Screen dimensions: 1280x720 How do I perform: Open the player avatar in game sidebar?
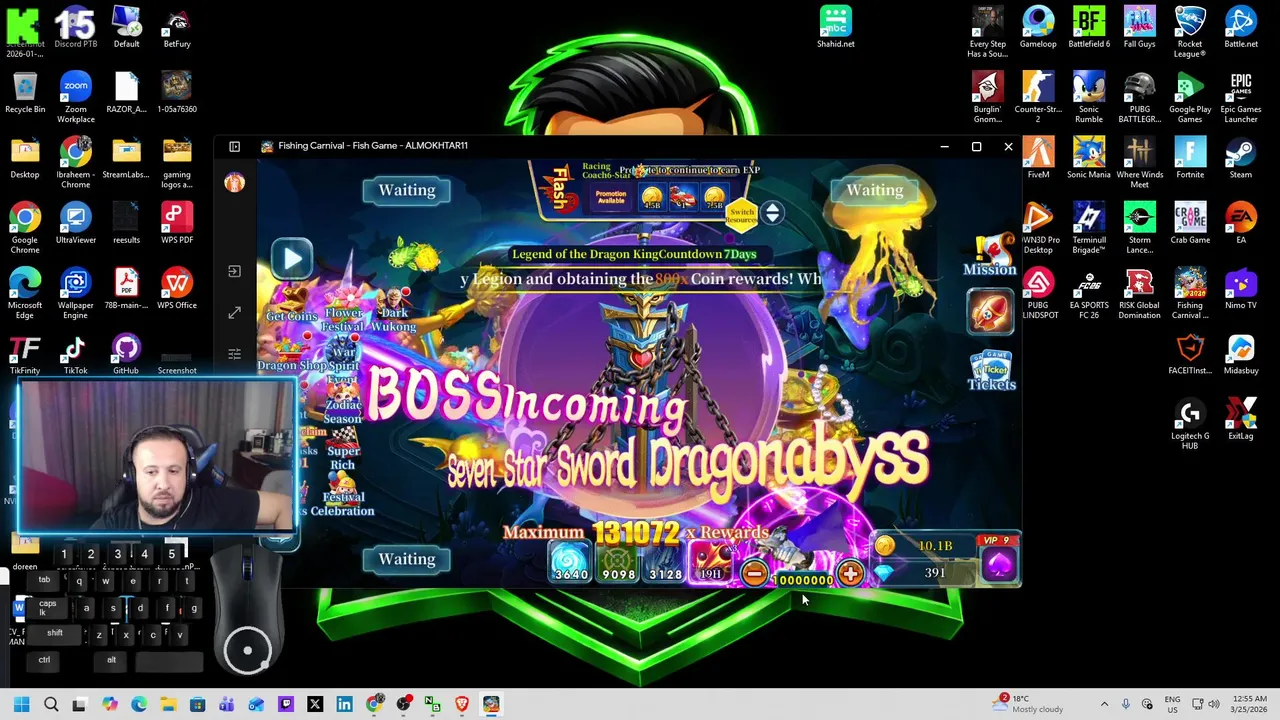coord(234,182)
